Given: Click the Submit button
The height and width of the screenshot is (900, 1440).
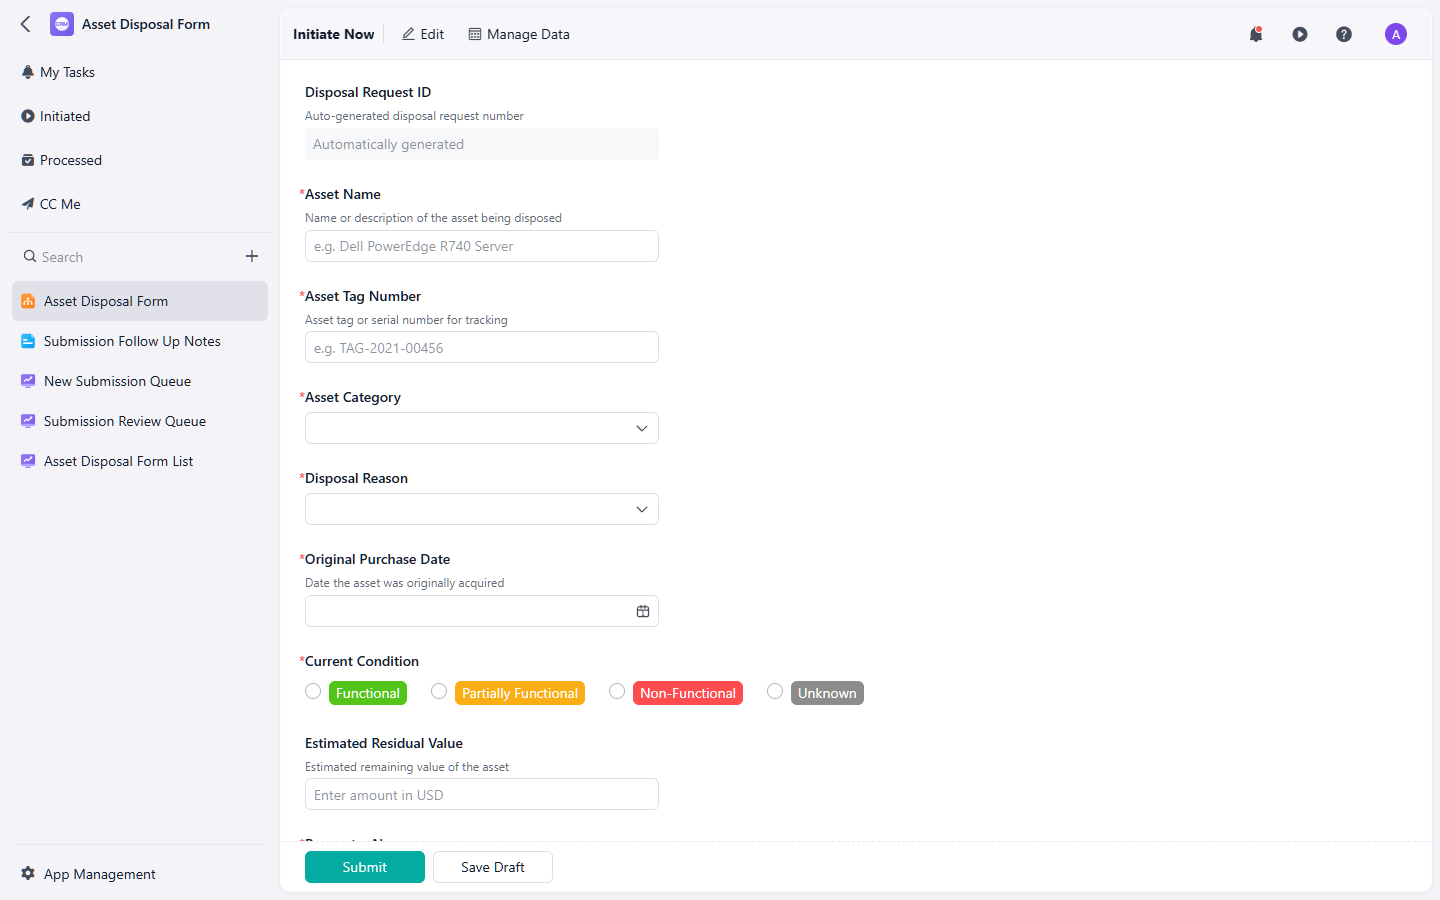Looking at the screenshot, I should pos(365,867).
